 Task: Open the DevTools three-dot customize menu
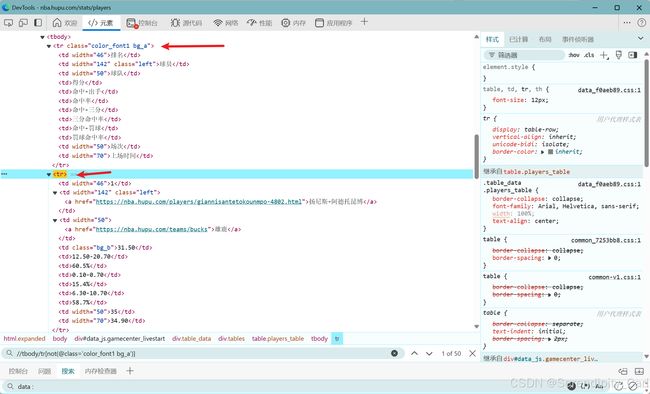coord(627,22)
